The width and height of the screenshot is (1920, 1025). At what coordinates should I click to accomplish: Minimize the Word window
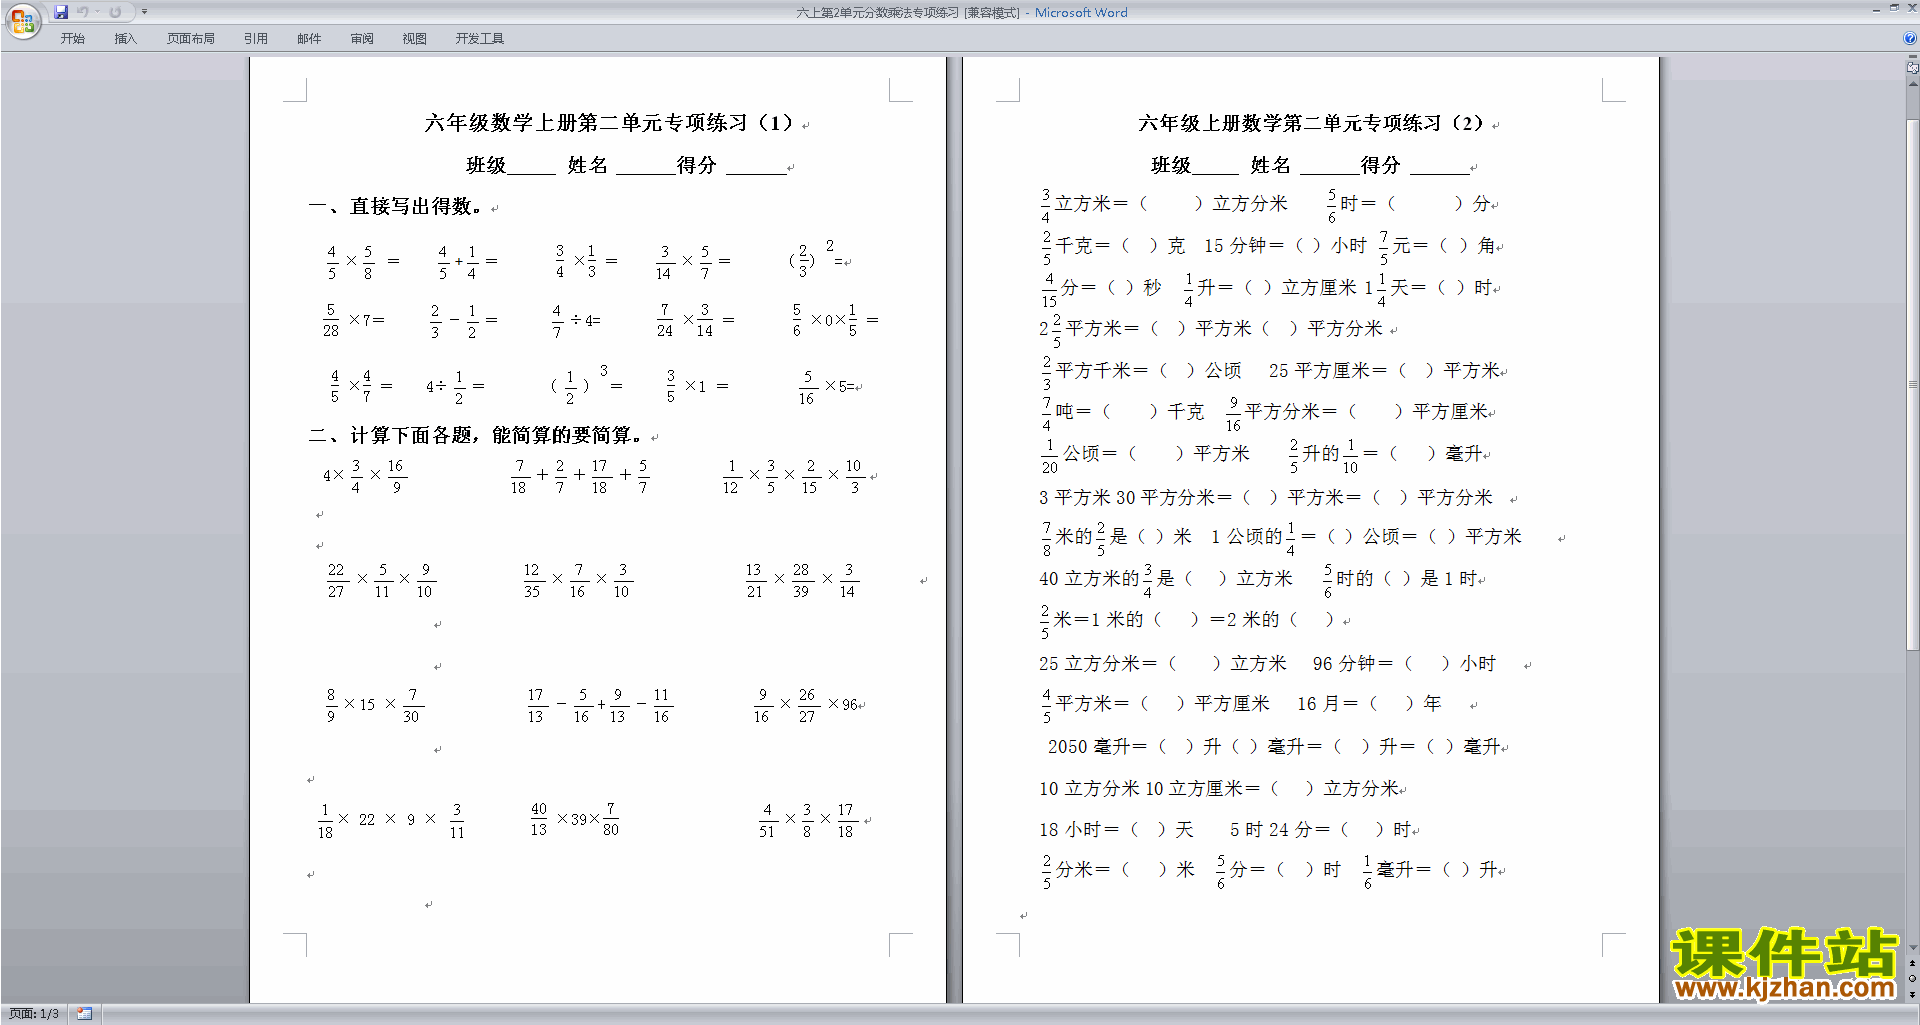point(1876,9)
